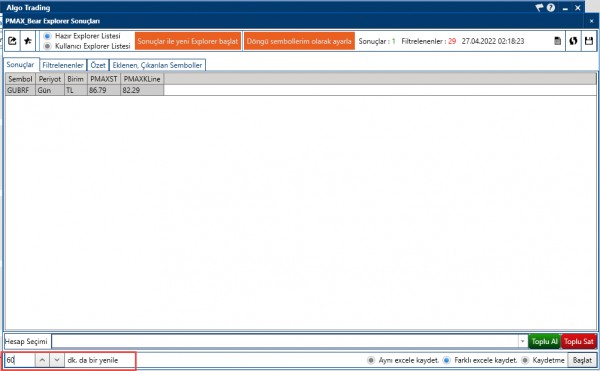Select Aynı excele kaydet option
Viewport: 600px width, 371px height.
[x=371, y=360]
